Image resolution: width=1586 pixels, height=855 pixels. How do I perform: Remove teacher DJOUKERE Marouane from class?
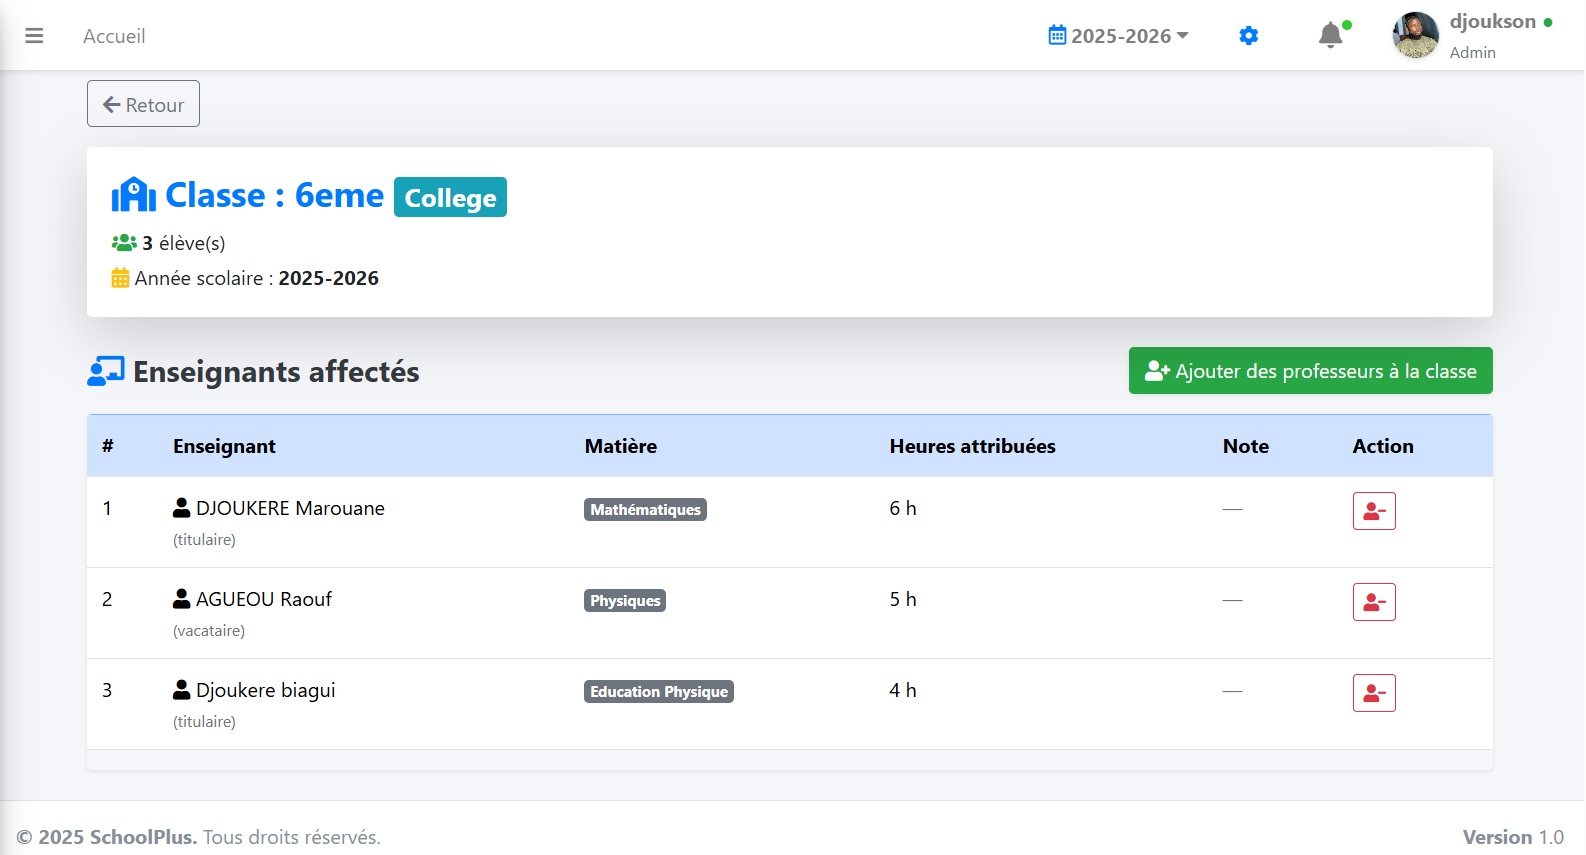(1374, 511)
